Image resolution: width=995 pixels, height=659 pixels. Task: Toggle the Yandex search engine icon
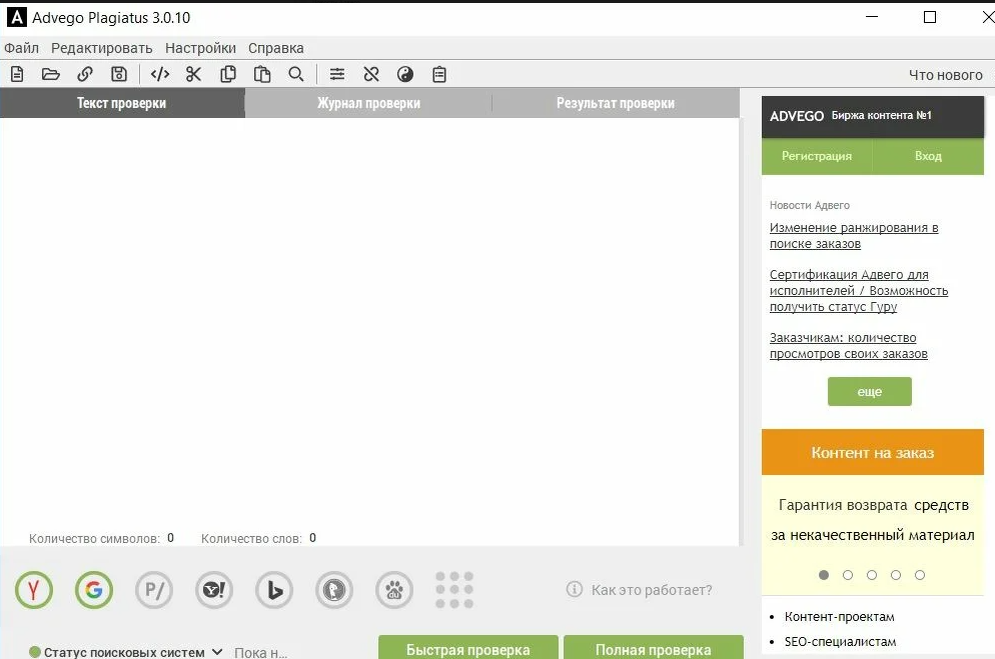point(34,590)
